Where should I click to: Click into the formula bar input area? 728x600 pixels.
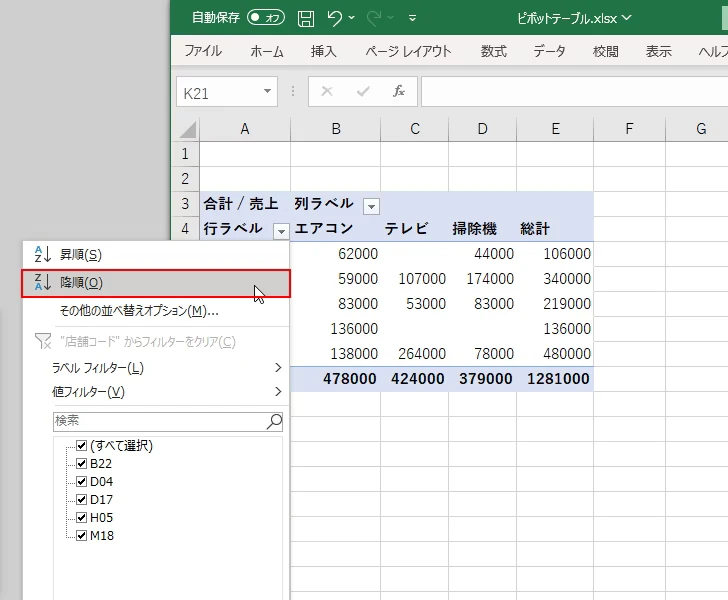574,91
